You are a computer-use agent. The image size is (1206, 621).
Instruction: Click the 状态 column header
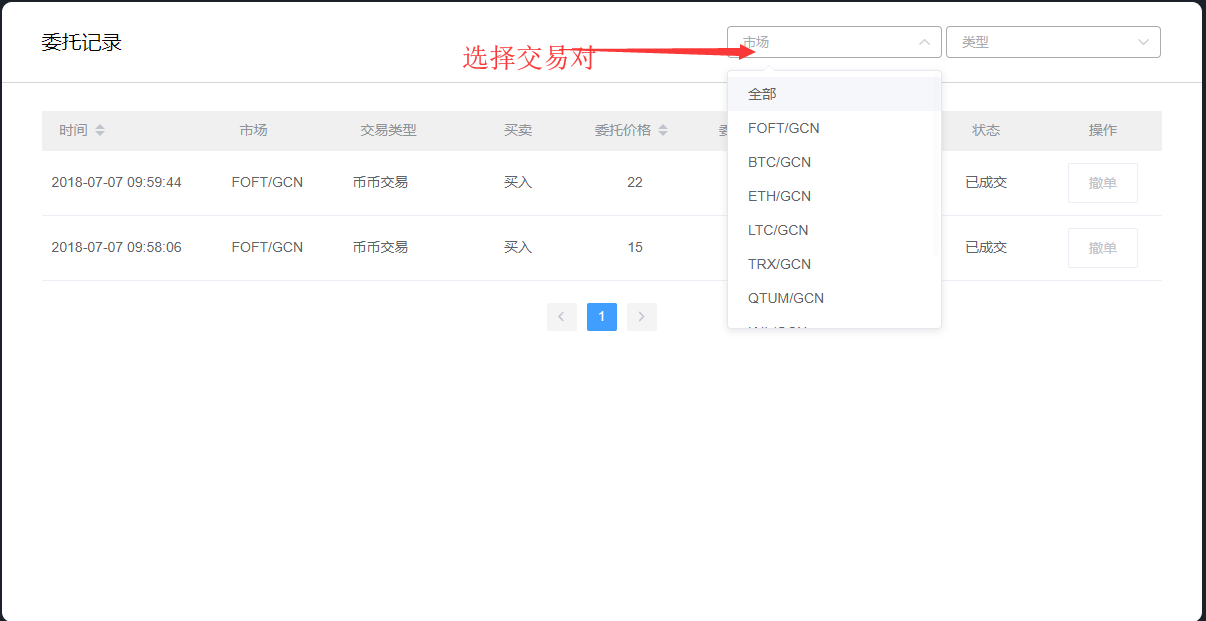coord(986,131)
